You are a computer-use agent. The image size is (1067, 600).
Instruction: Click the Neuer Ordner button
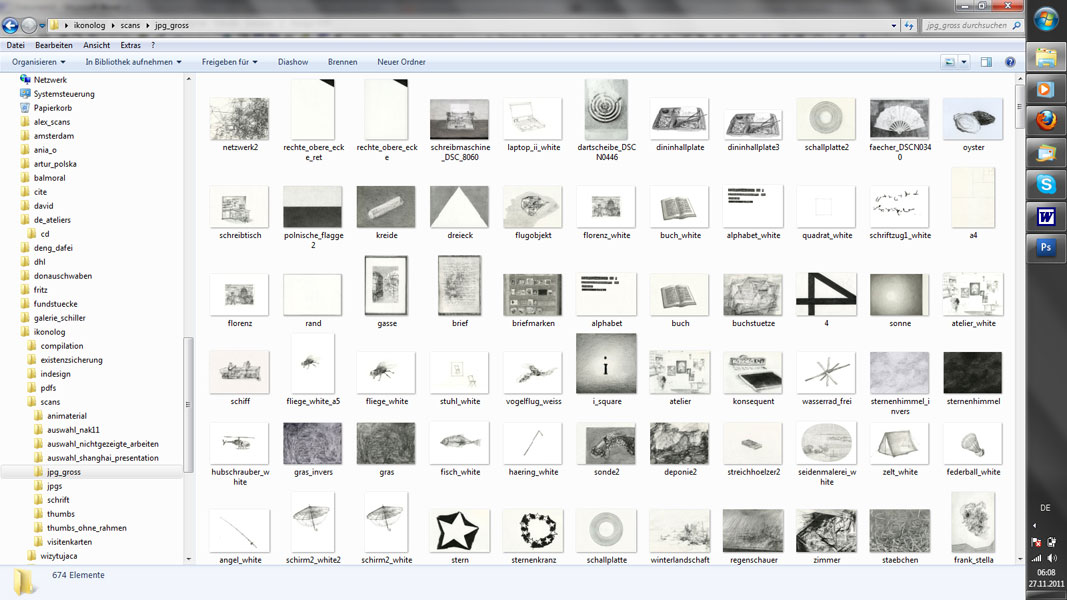click(x=401, y=62)
